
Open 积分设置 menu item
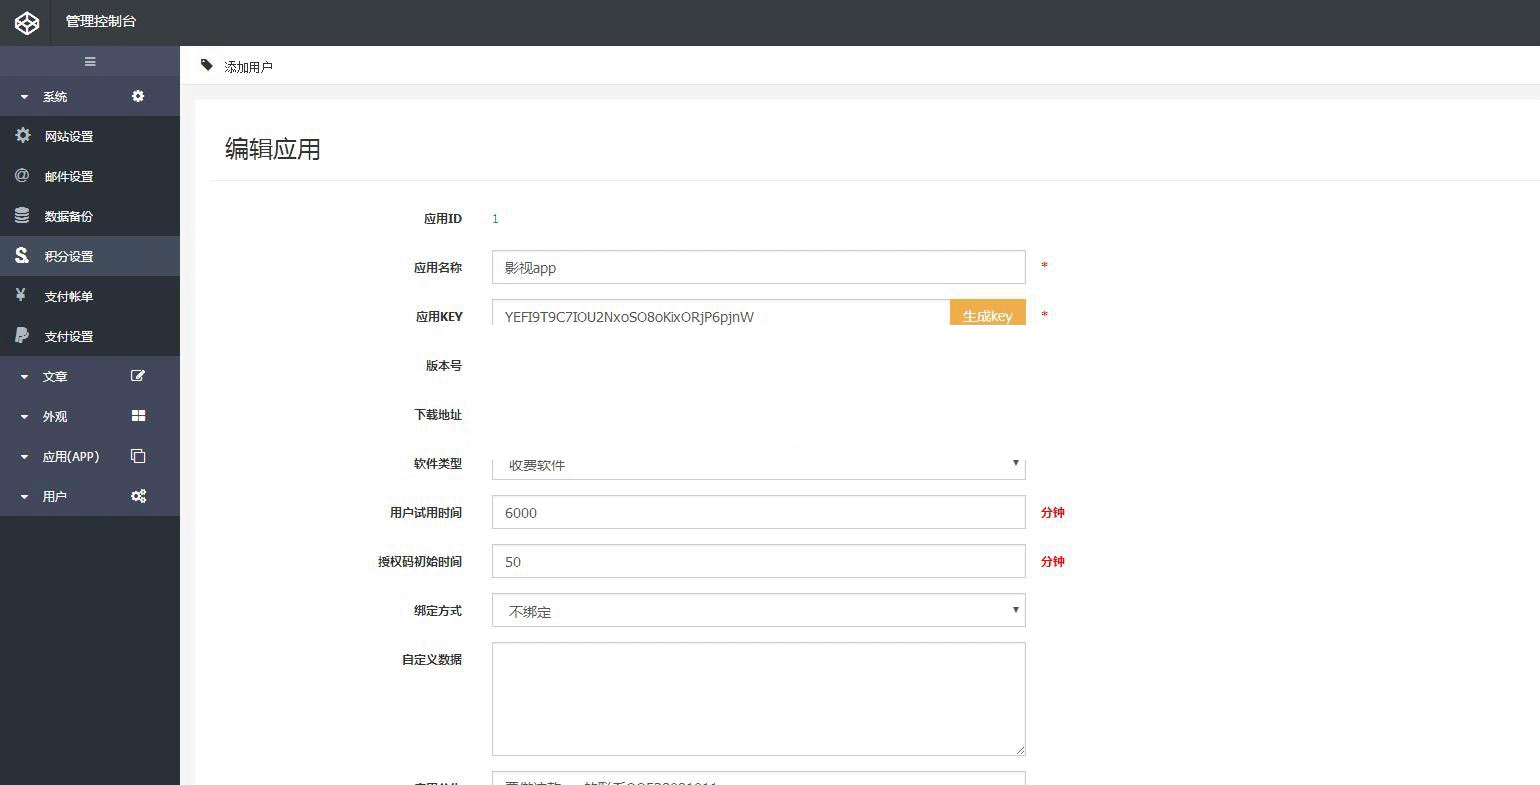click(90, 256)
